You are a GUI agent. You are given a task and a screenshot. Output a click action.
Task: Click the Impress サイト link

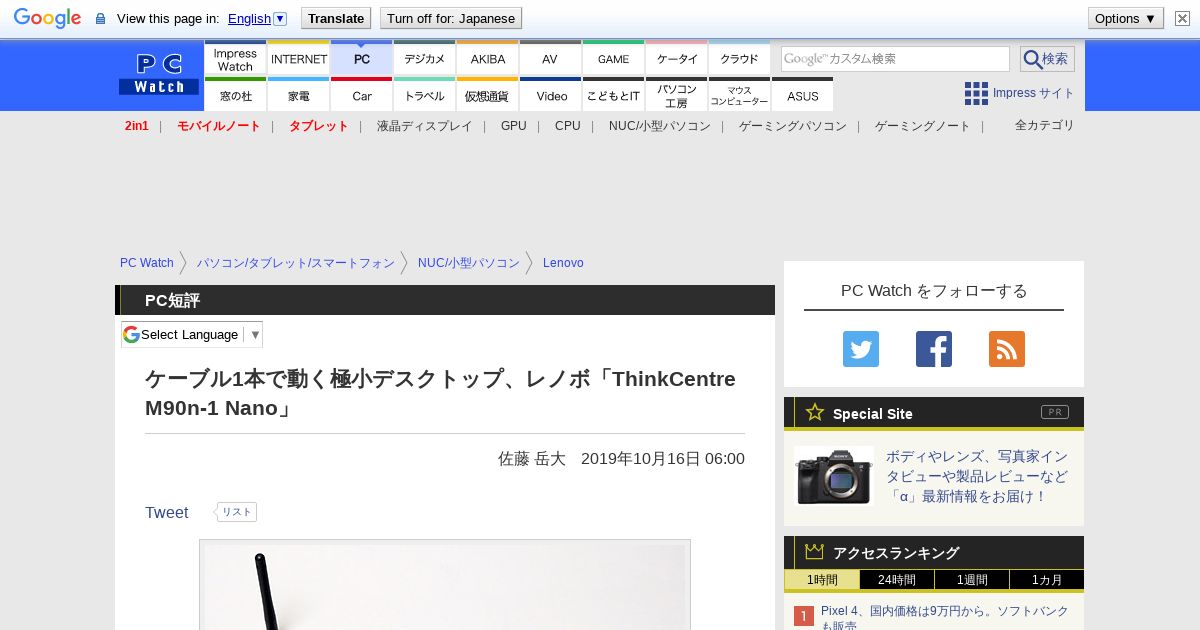pos(1034,93)
